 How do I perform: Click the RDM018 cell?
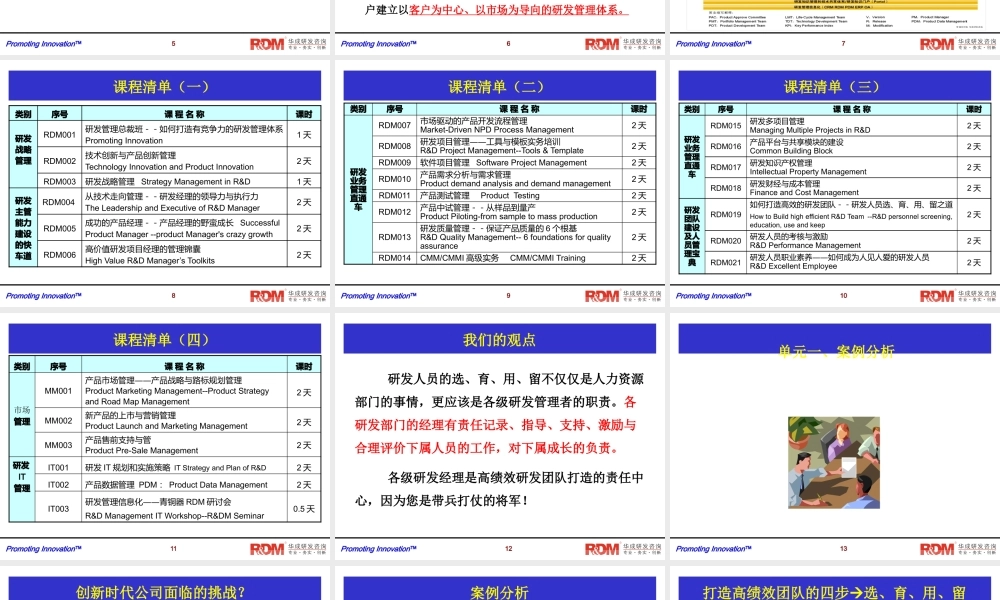(x=726, y=188)
